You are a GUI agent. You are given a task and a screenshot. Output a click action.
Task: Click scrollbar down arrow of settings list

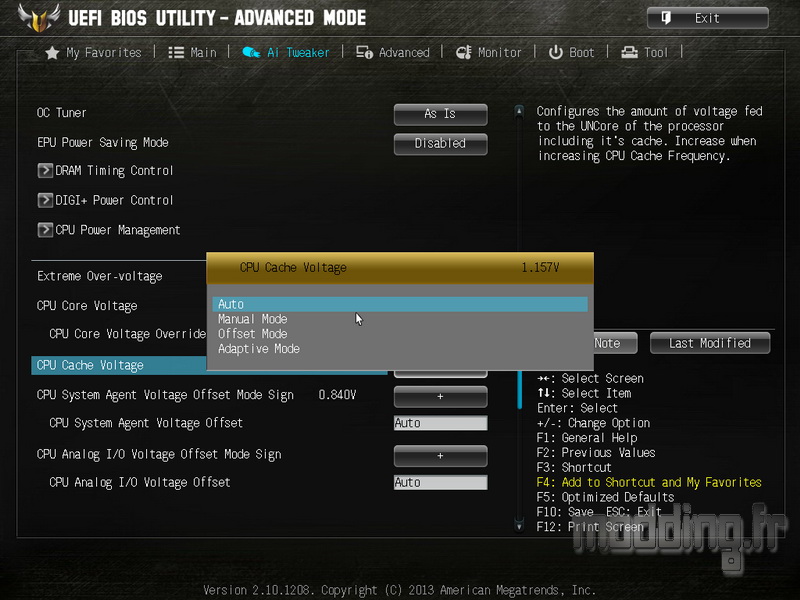click(519, 526)
